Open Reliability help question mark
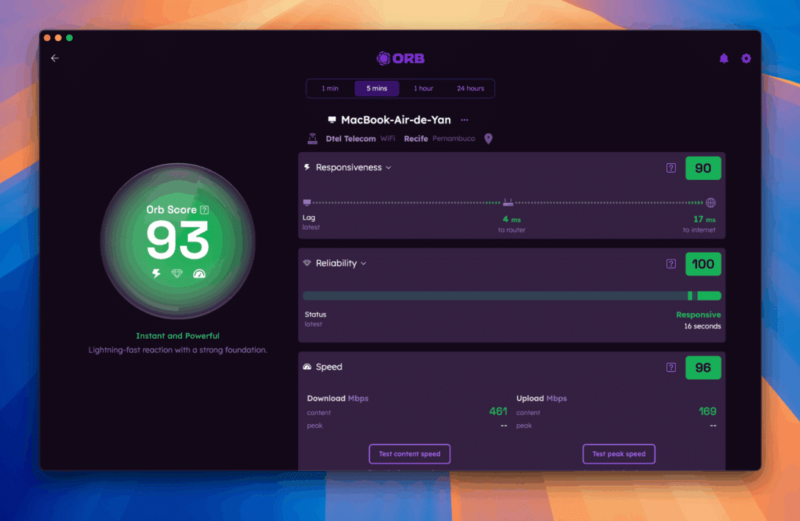The width and height of the screenshot is (800, 521). tap(671, 264)
